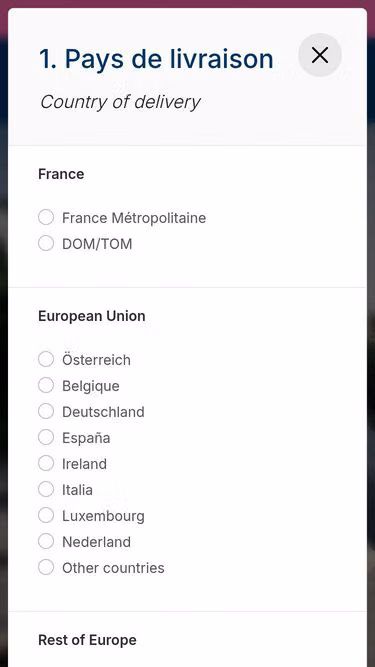The height and width of the screenshot is (667, 375).
Task: Select Luxembourg radio option
Action: click(46, 516)
